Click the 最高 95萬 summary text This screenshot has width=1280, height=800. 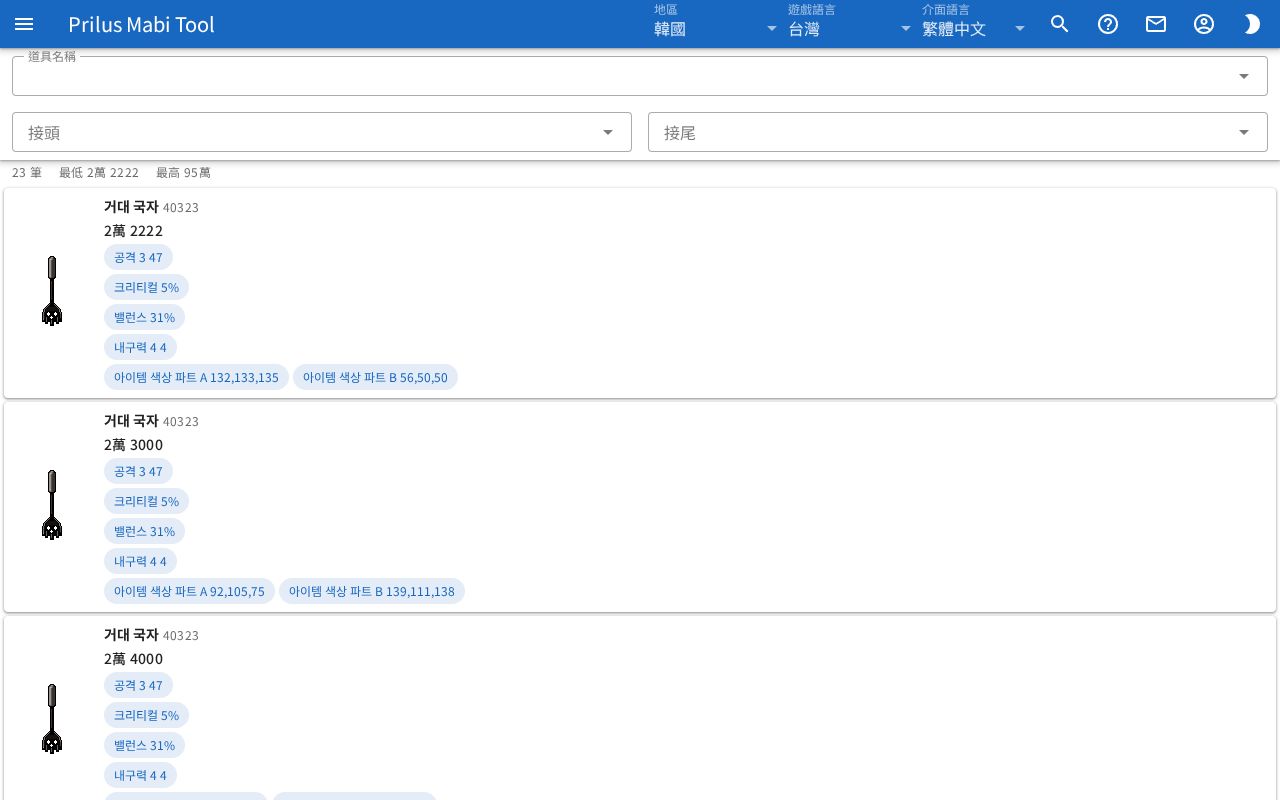pyautogui.click(x=183, y=173)
